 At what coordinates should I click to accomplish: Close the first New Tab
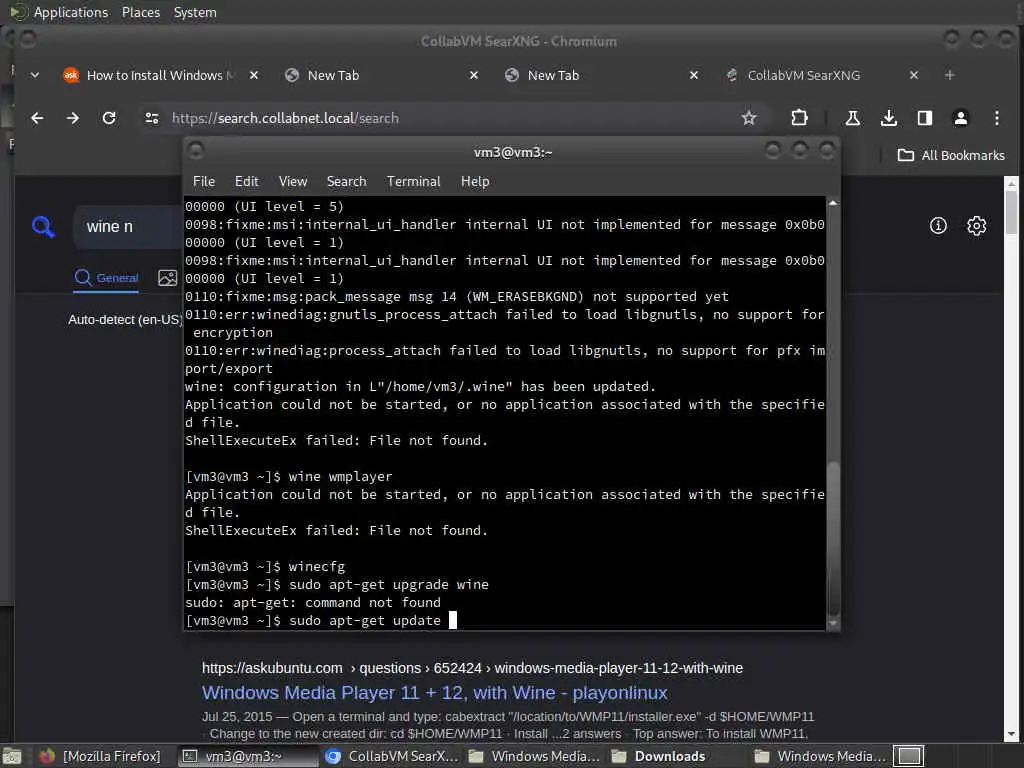point(474,75)
